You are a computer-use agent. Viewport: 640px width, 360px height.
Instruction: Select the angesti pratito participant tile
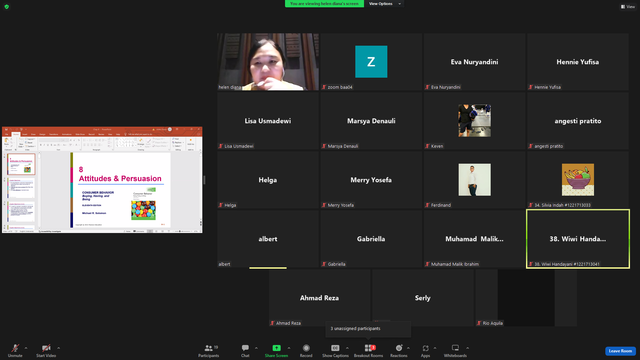pyautogui.click(x=578, y=121)
